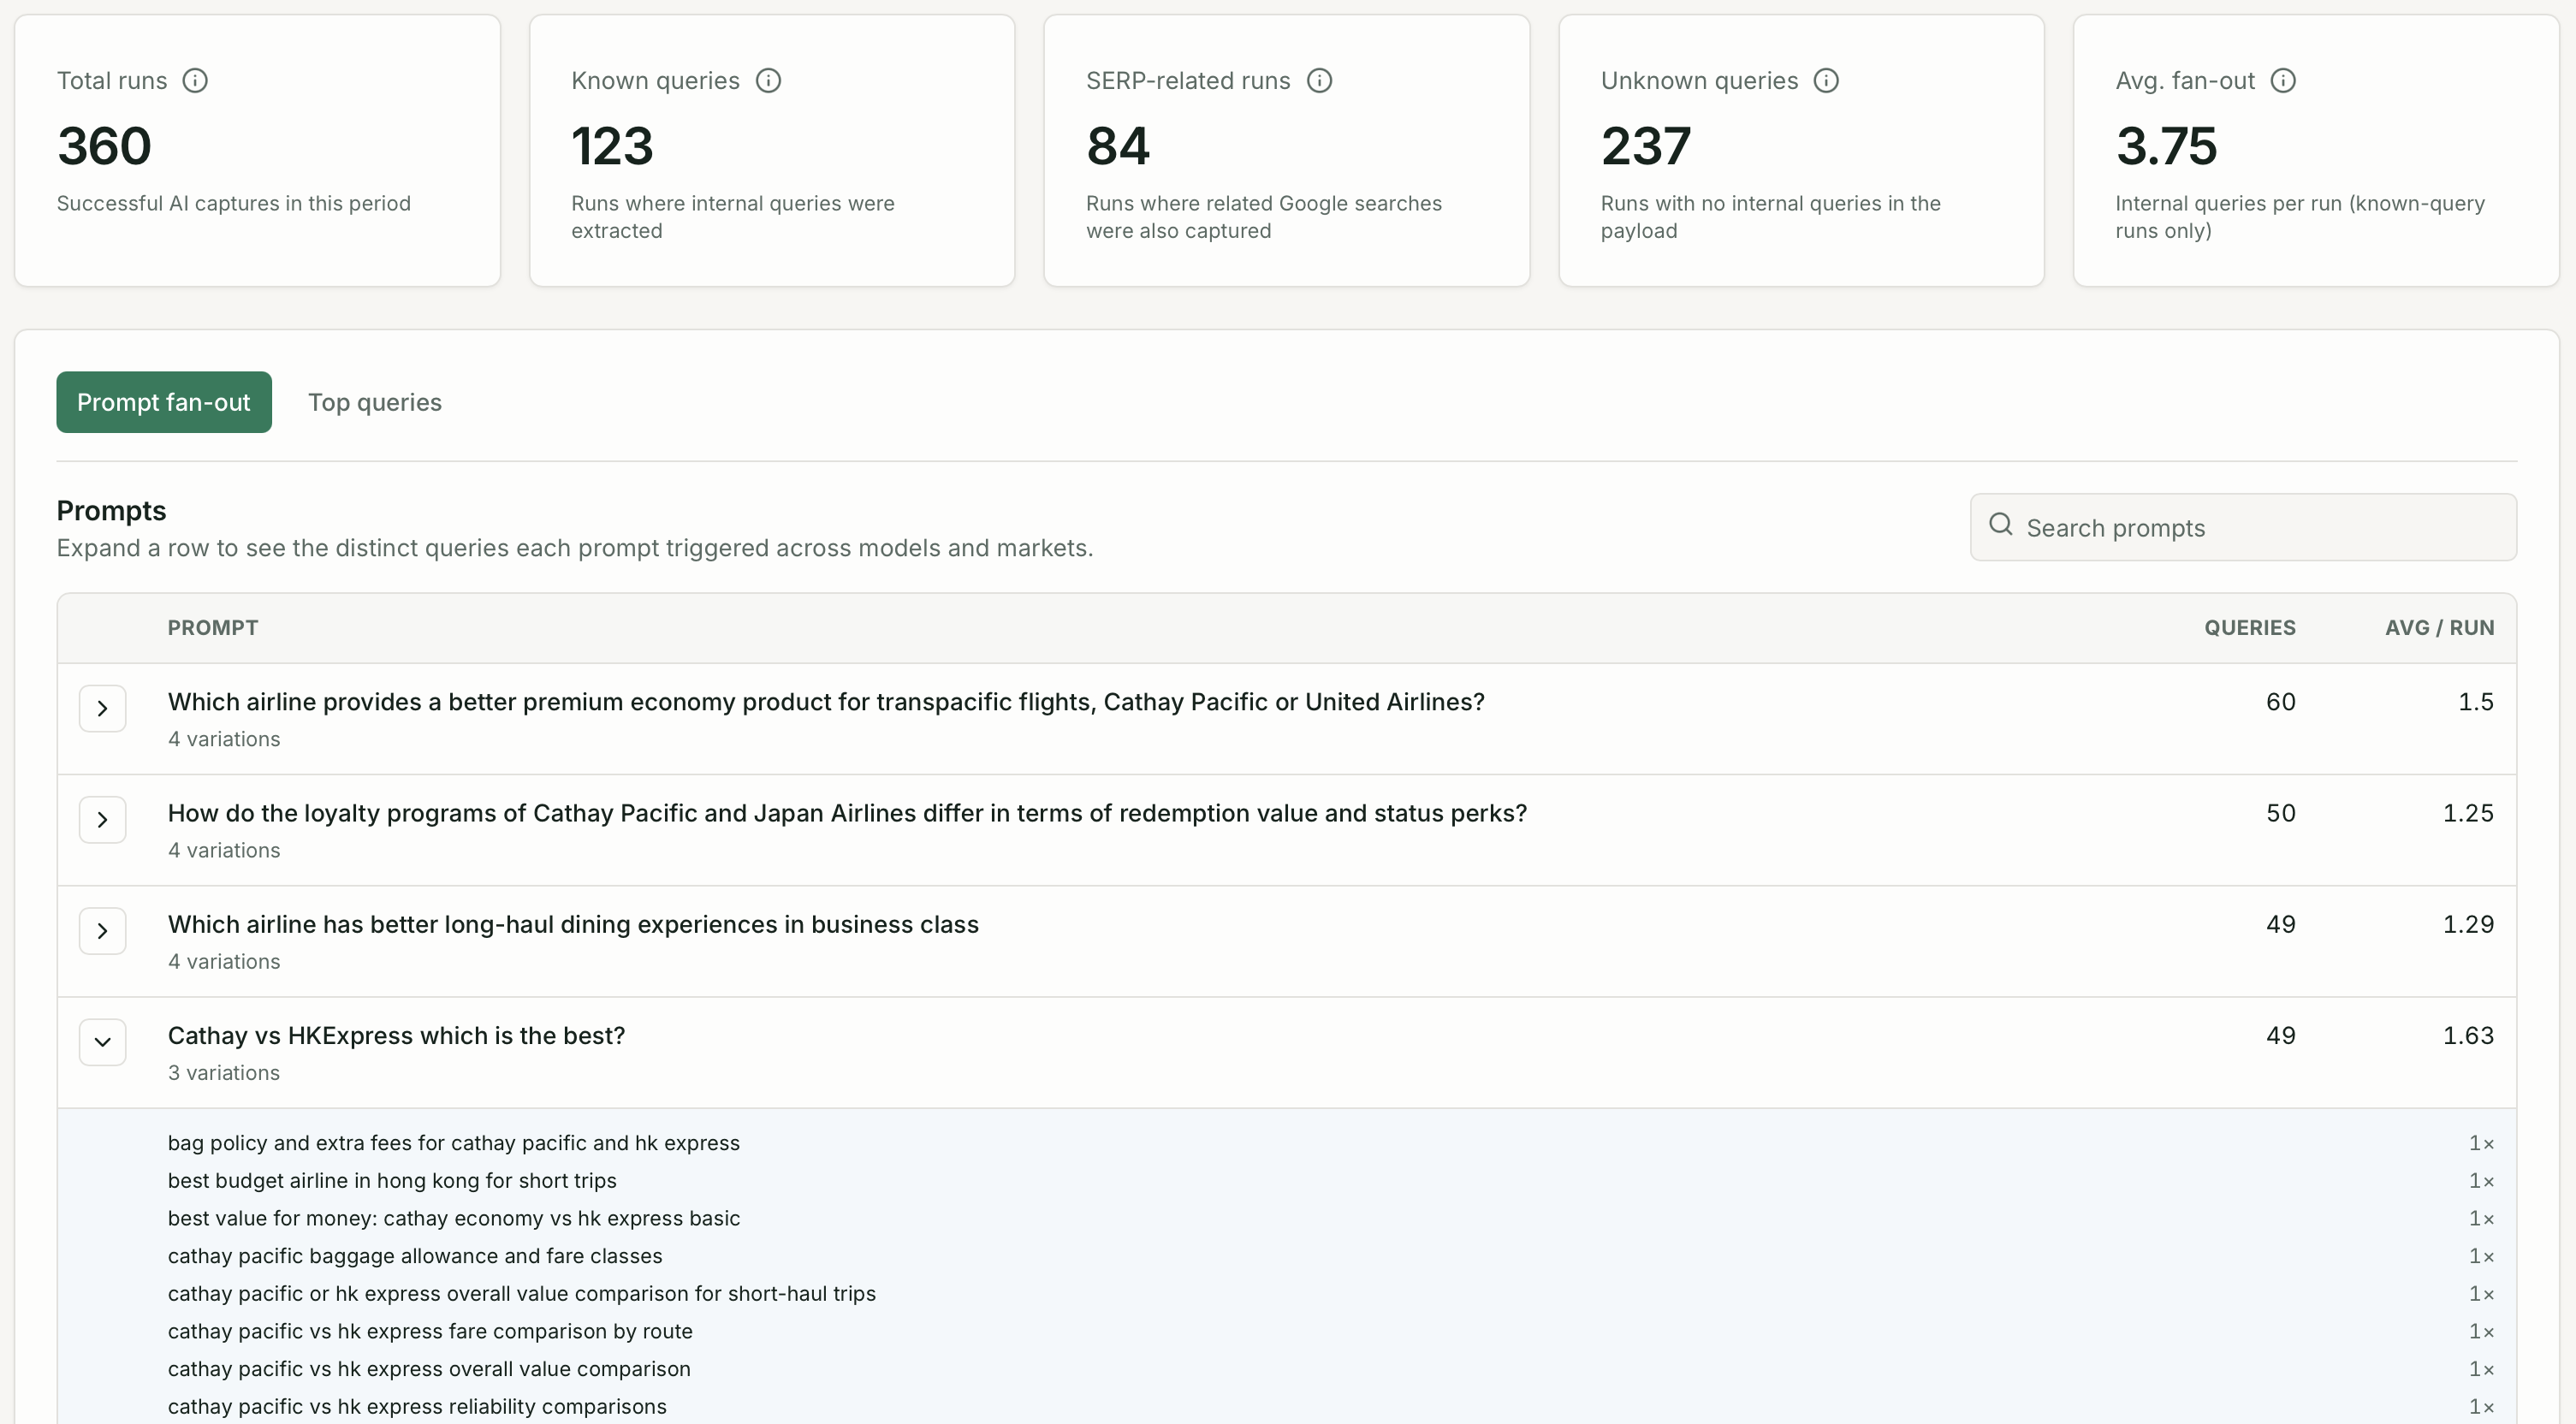Click query 'best budget airline in hong kong for short trips'

pyautogui.click(x=392, y=1181)
